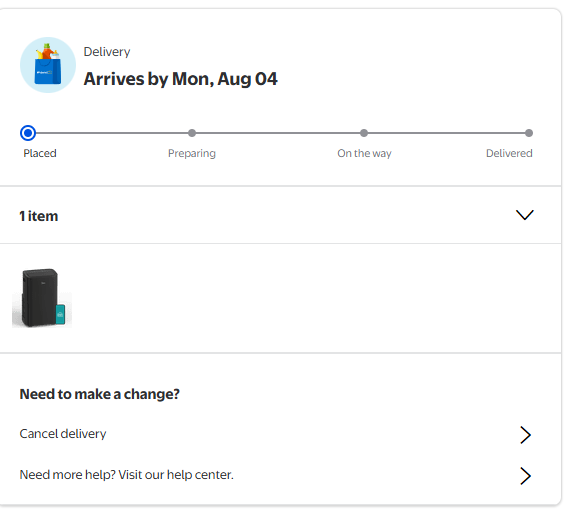The height and width of the screenshot is (512, 565).
Task: Click the help center arrow chevron
Action: coord(525,476)
